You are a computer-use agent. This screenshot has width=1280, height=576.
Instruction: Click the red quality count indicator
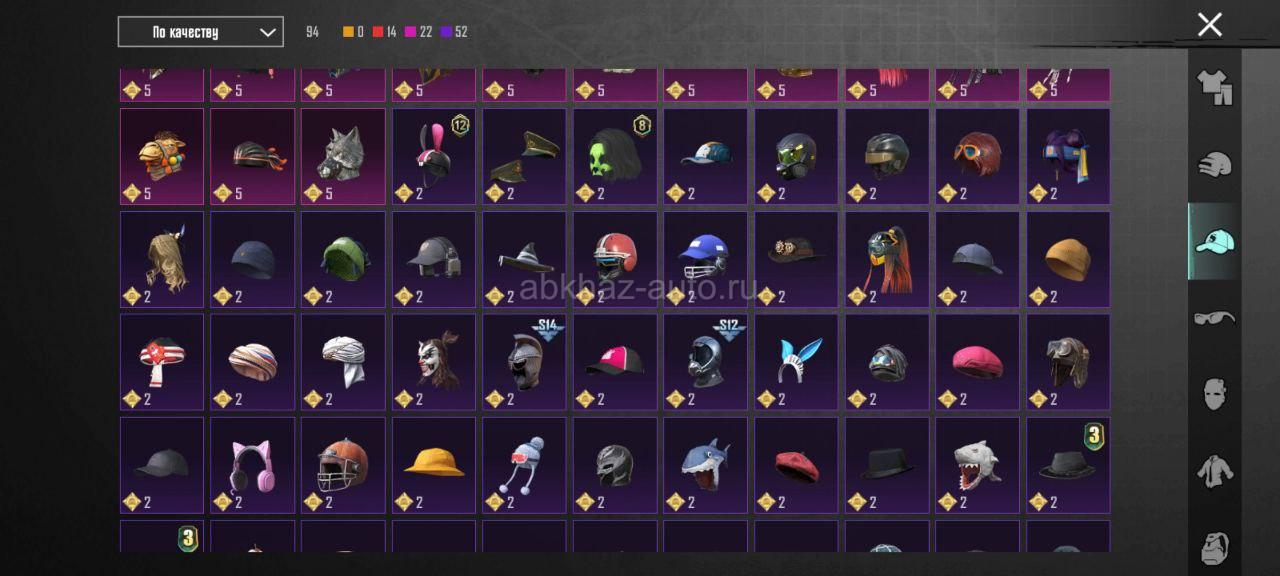coord(385,32)
